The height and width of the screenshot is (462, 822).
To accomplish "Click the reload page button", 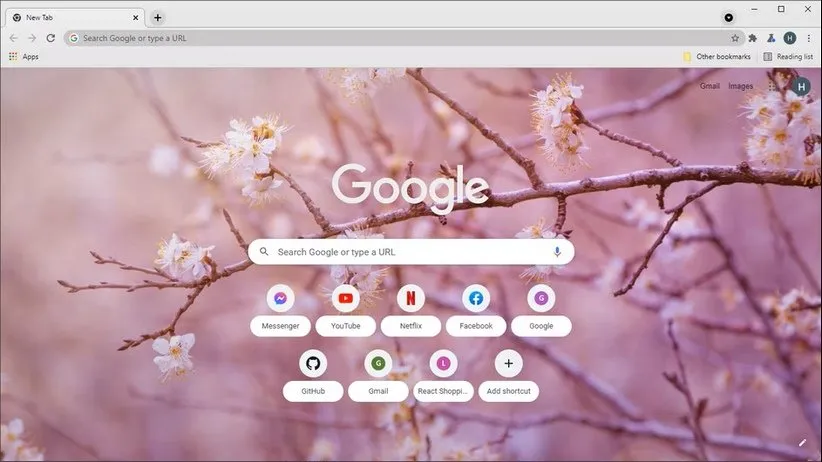I will (50, 38).
